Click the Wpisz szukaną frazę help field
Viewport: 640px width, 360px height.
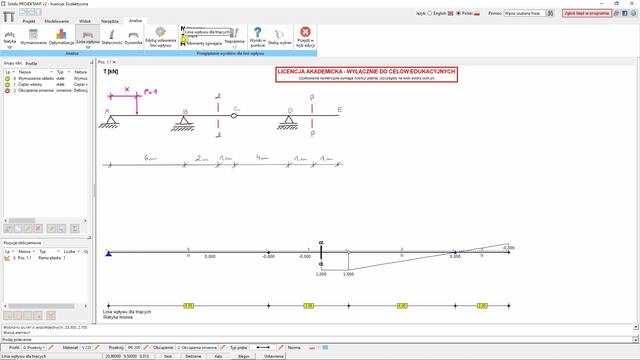[525, 13]
